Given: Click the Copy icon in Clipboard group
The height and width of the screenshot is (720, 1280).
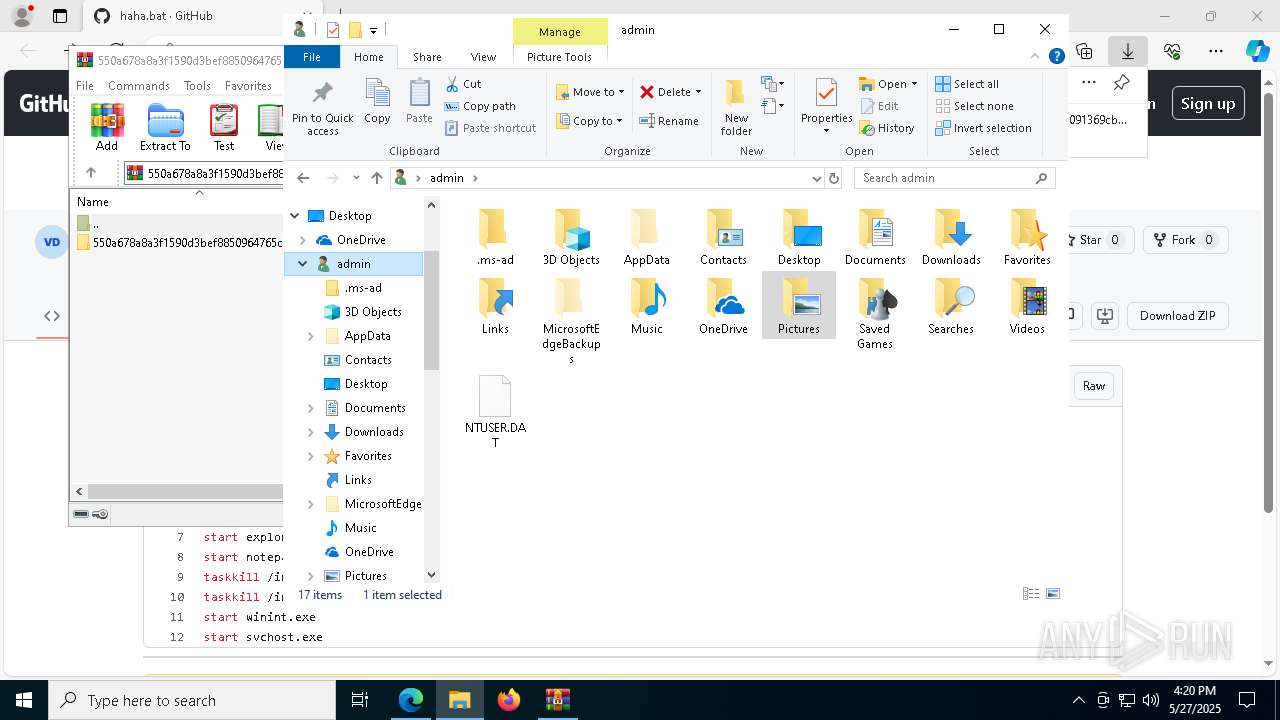Looking at the screenshot, I should click(x=377, y=94).
